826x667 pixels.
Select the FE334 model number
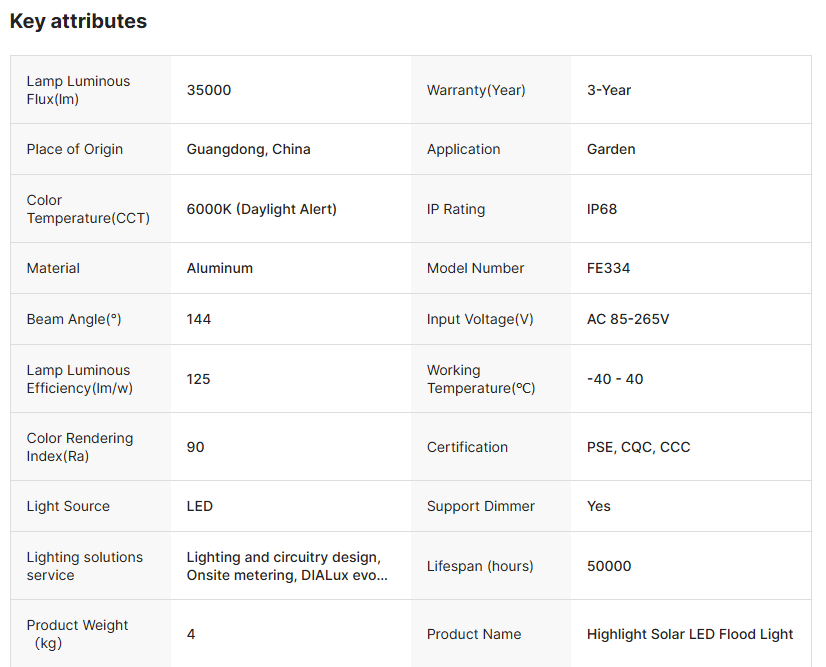click(x=608, y=268)
